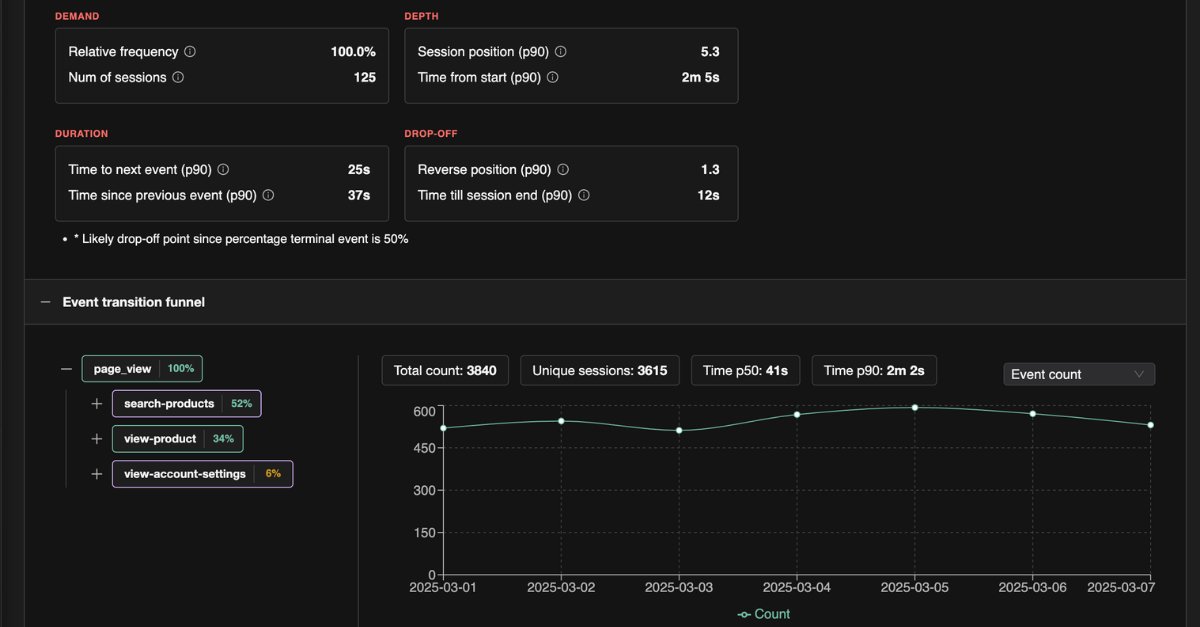Image resolution: width=1200 pixels, height=627 pixels.
Task: Click info icon beside Num of sessions
Action: pyautogui.click(x=178, y=77)
